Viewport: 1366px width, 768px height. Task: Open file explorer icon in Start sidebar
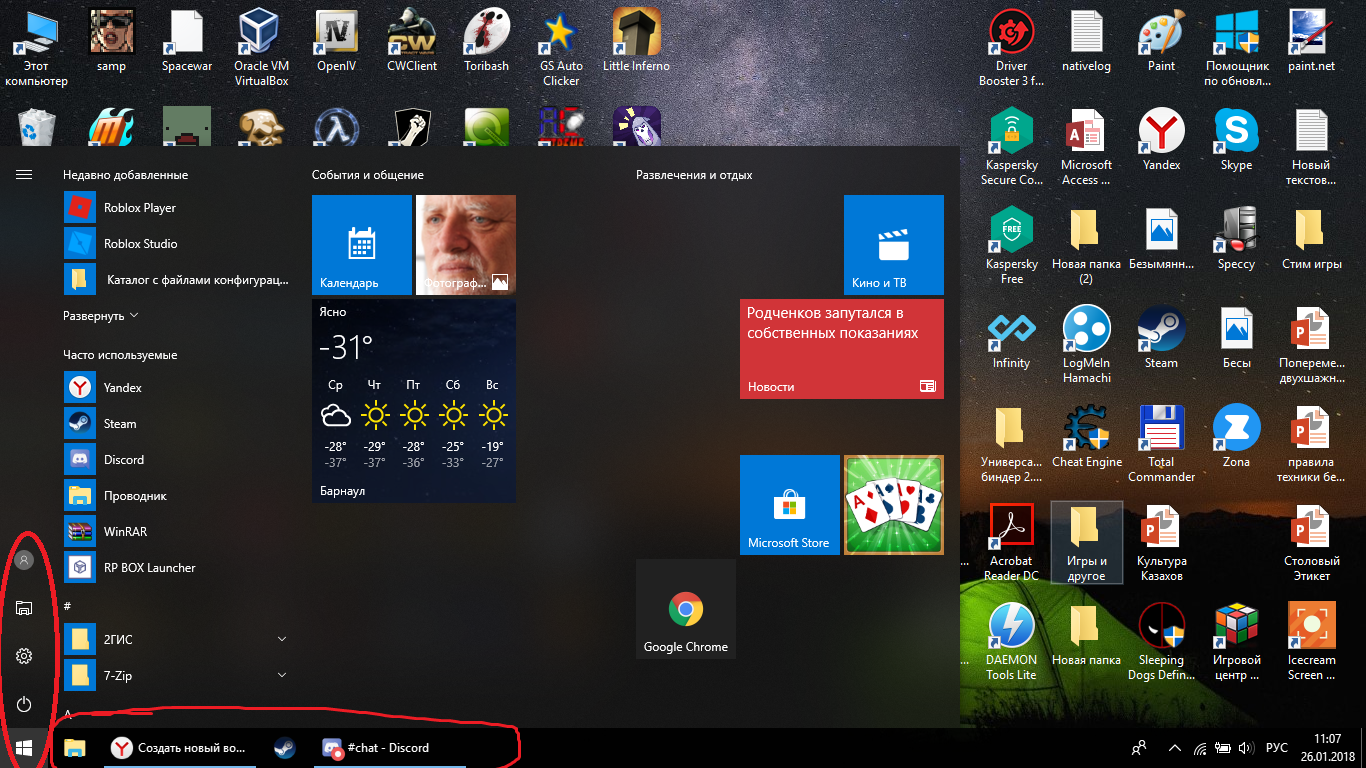click(24, 608)
